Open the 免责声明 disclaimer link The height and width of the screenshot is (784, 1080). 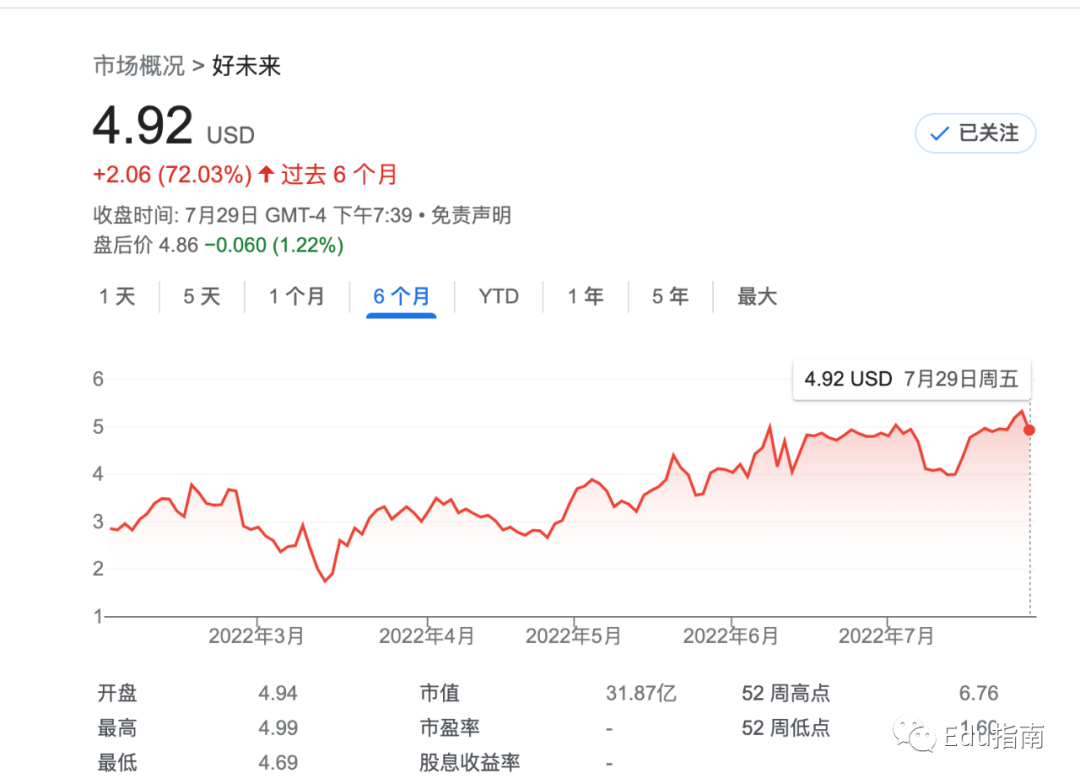click(x=471, y=216)
